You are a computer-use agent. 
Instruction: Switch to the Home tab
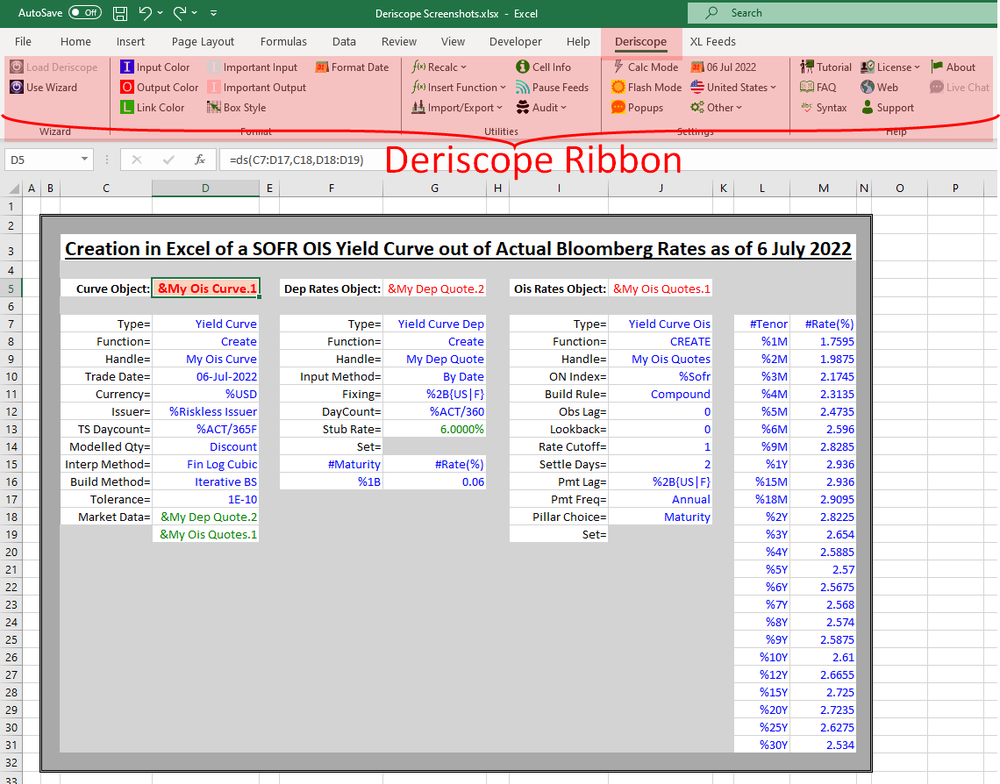75,41
